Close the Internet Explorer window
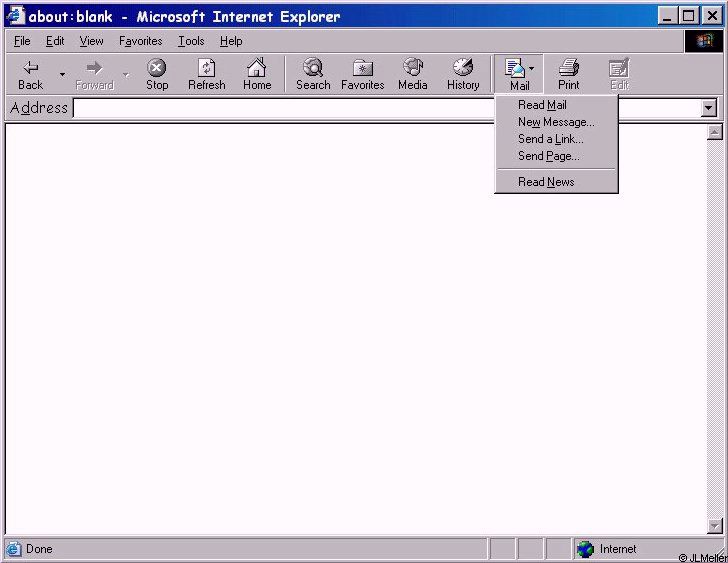 coord(711,16)
